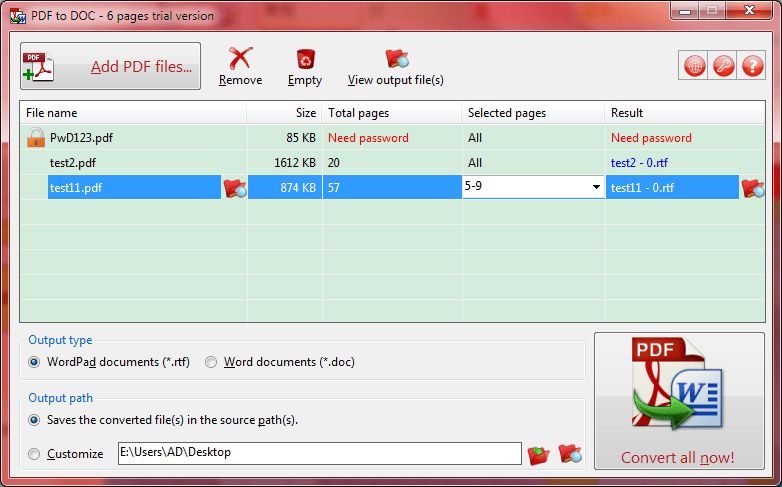This screenshot has height=487, width=782.
Task: Expand the Selected pages dropdown for test11.pdf
Action: [596, 187]
